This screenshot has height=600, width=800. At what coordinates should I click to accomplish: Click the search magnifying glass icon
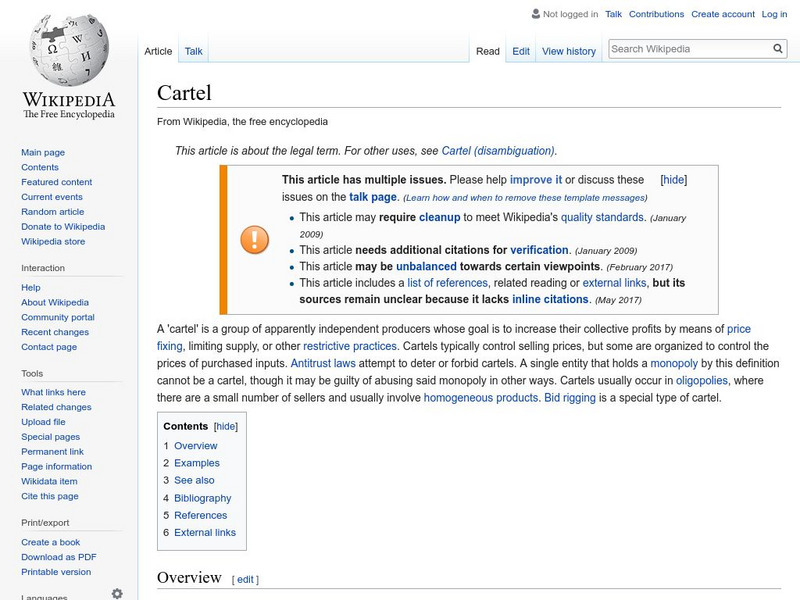pos(777,46)
